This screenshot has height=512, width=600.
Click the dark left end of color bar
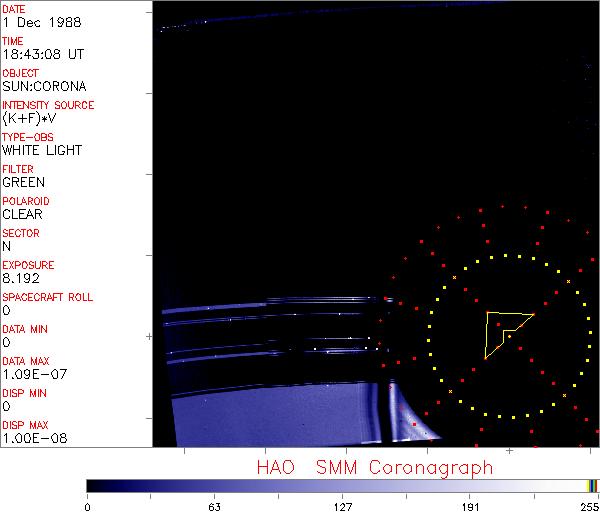(x=92, y=485)
